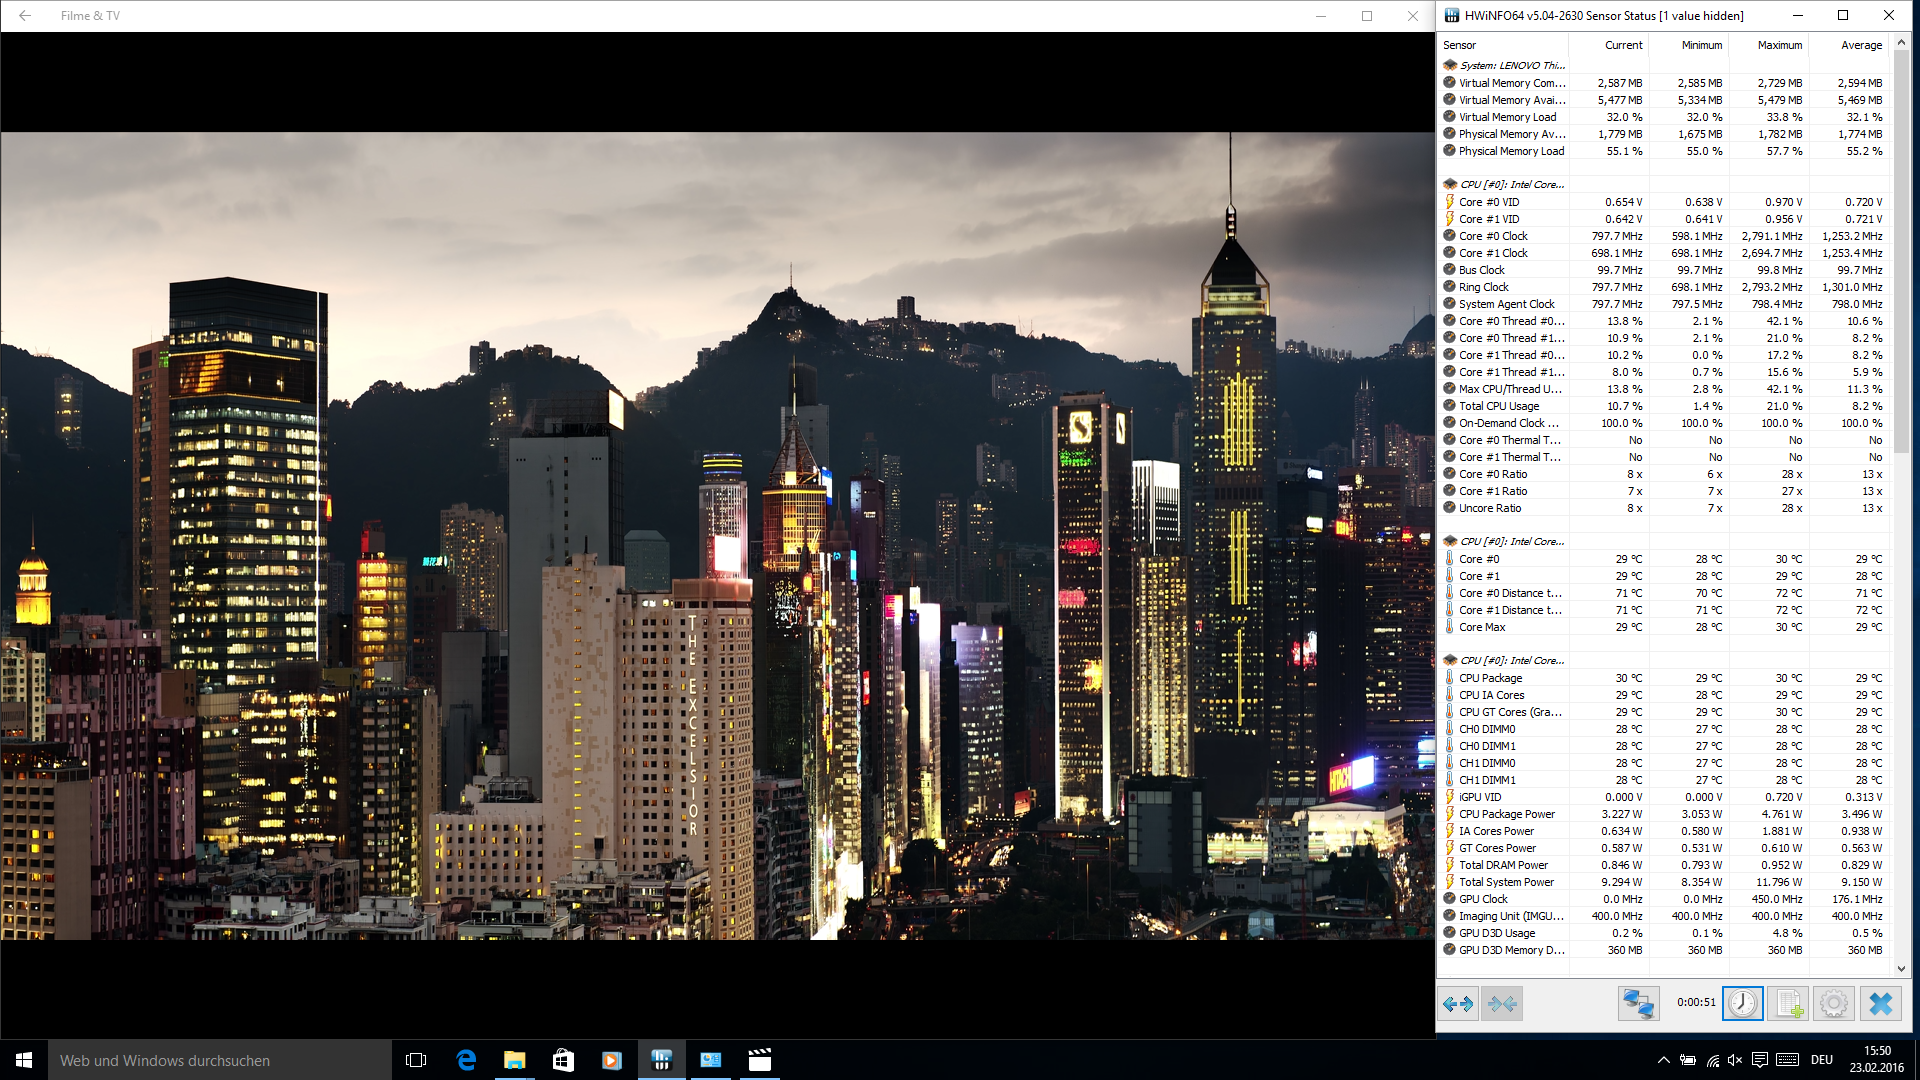The image size is (1920, 1080).
Task: Open the remote network monitors button
Action: pyautogui.click(x=1638, y=1003)
